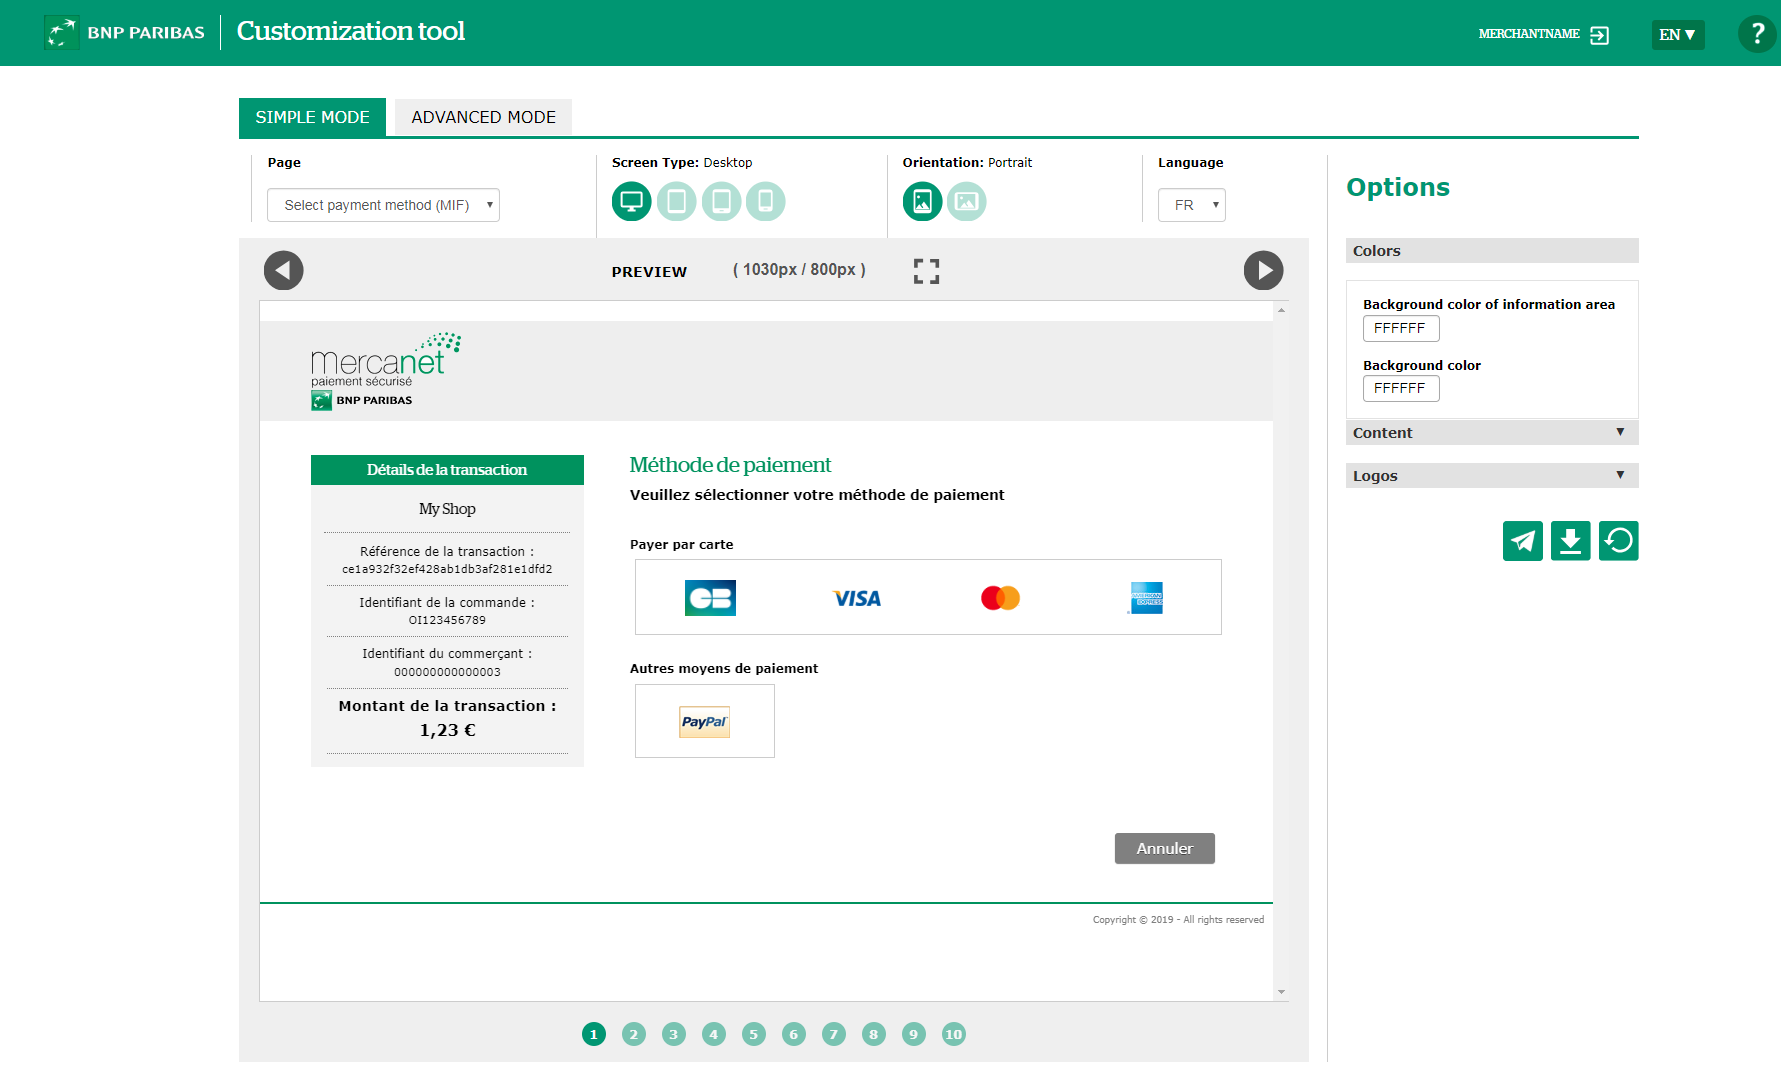The image size is (1782, 1086).
Task: Click the paper plane publish icon
Action: [1522, 541]
